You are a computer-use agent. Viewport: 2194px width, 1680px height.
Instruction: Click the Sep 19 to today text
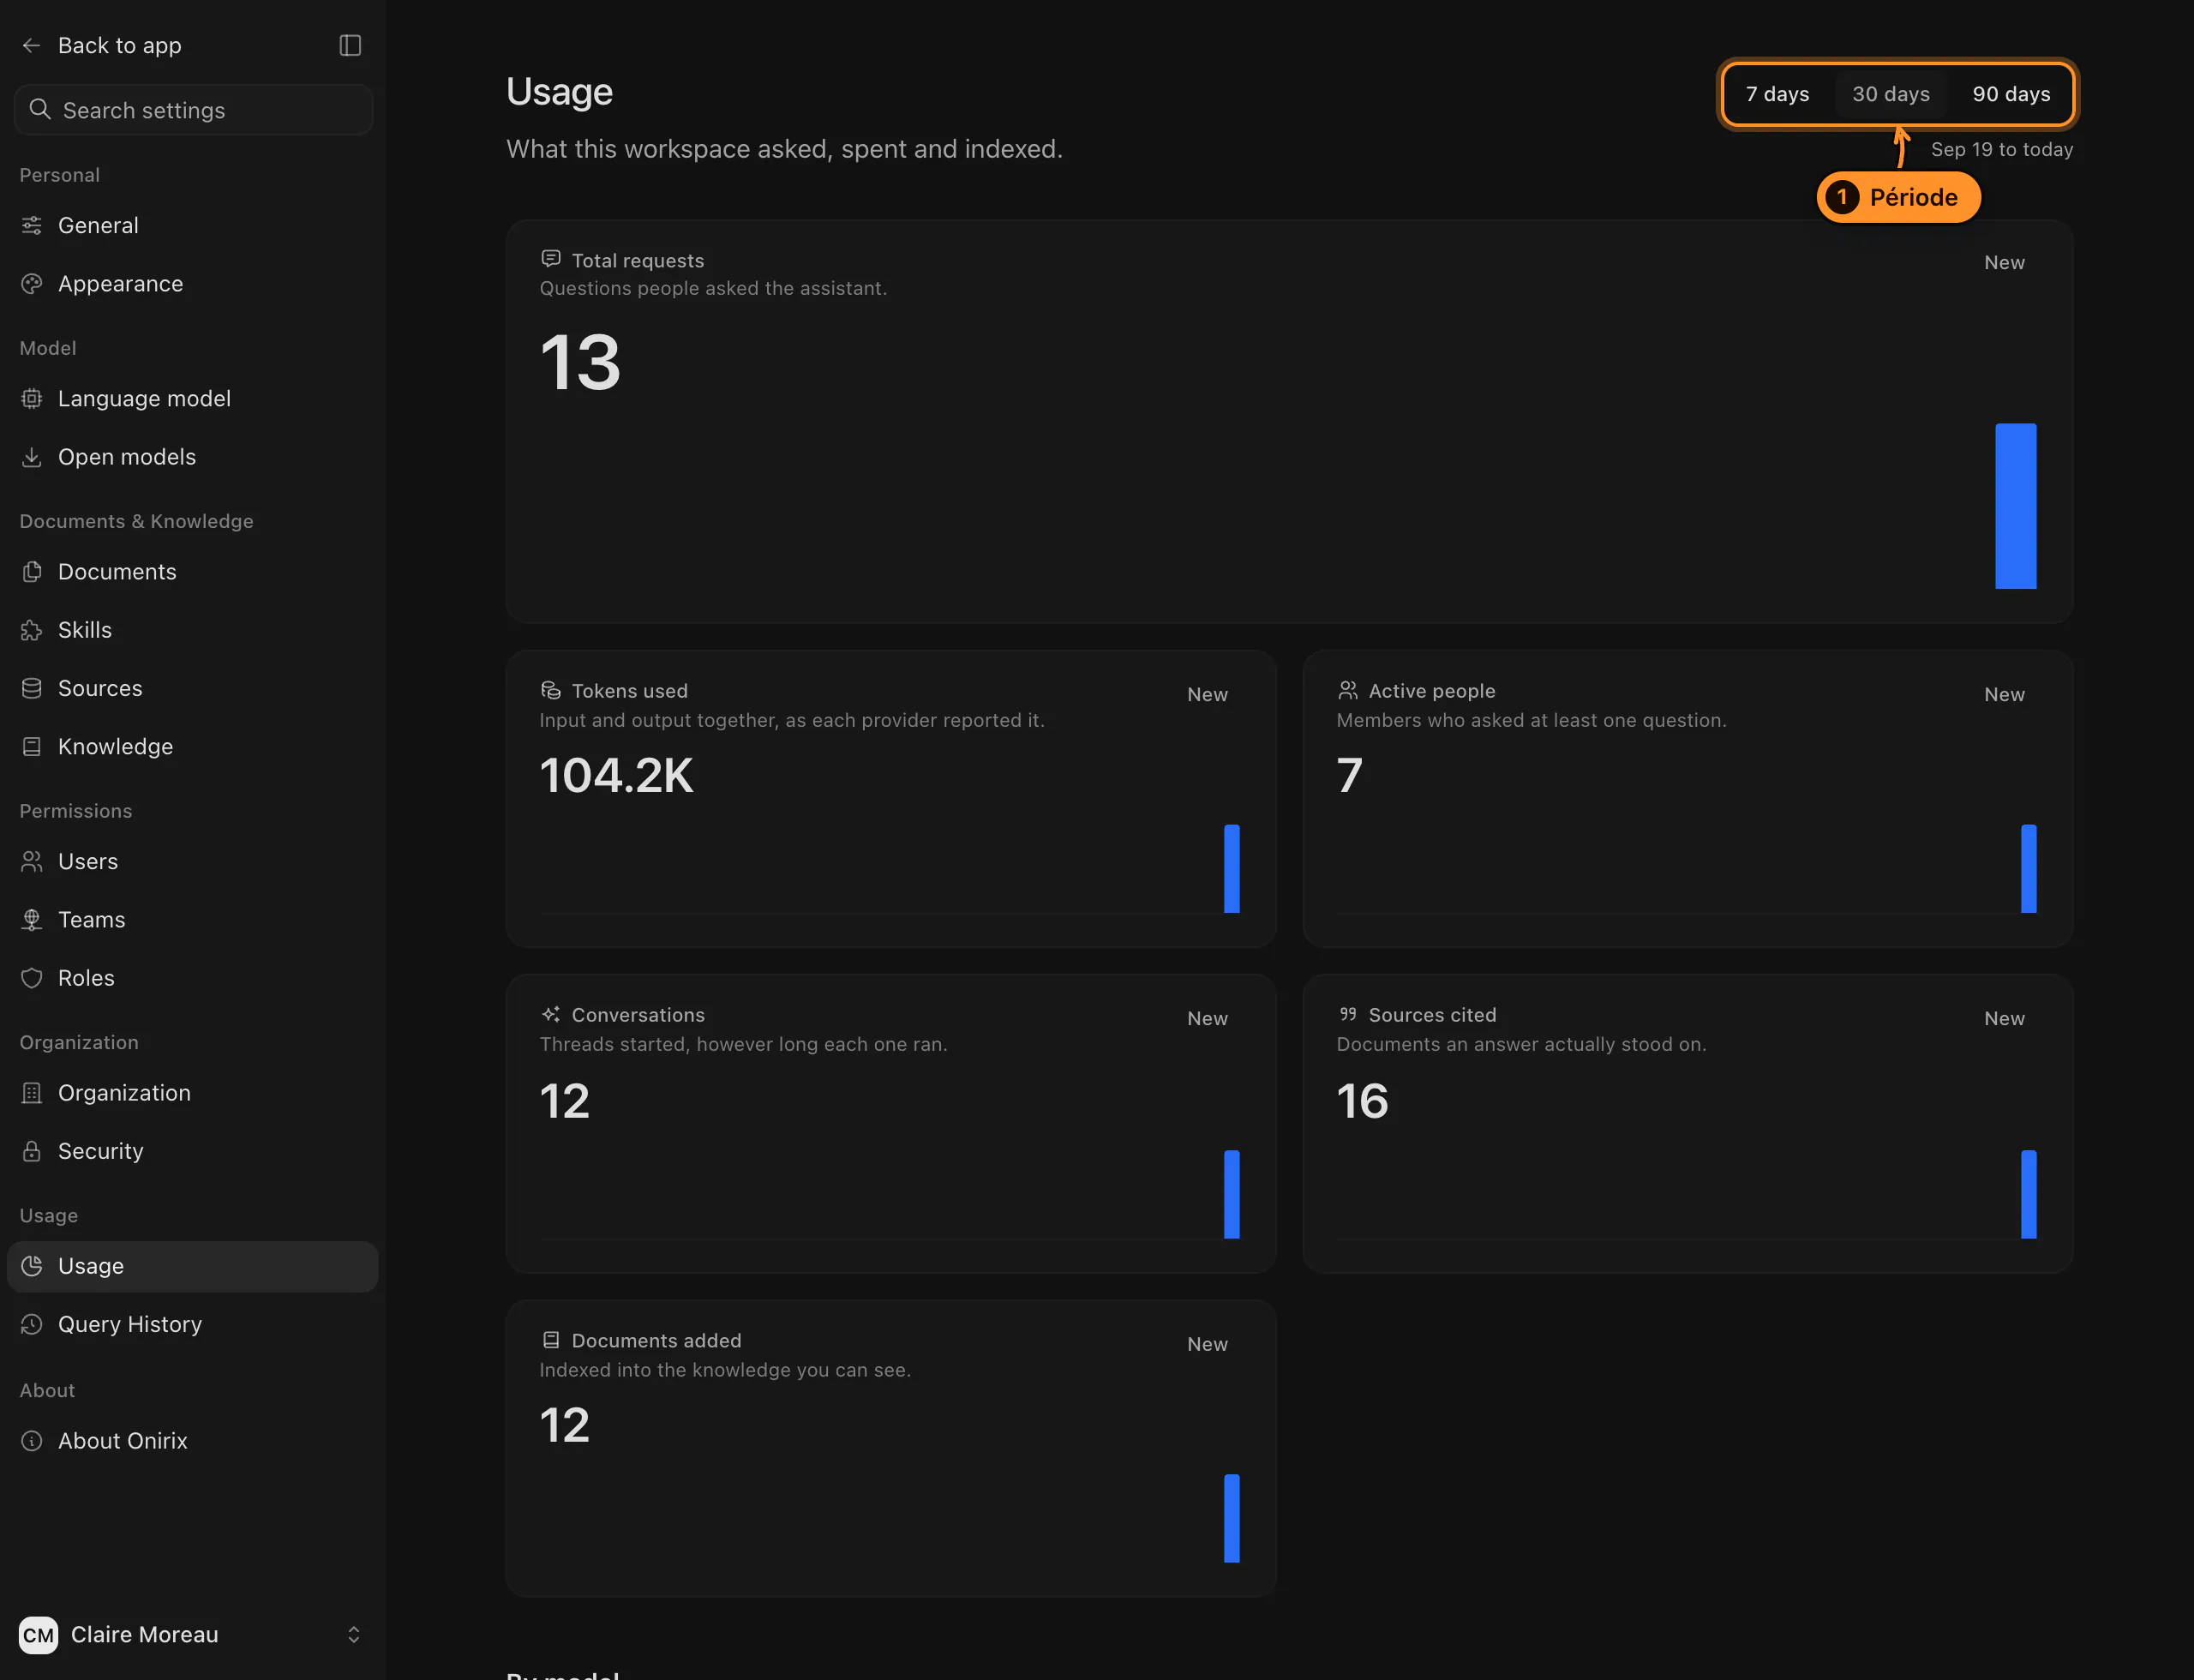[x=2001, y=149]
